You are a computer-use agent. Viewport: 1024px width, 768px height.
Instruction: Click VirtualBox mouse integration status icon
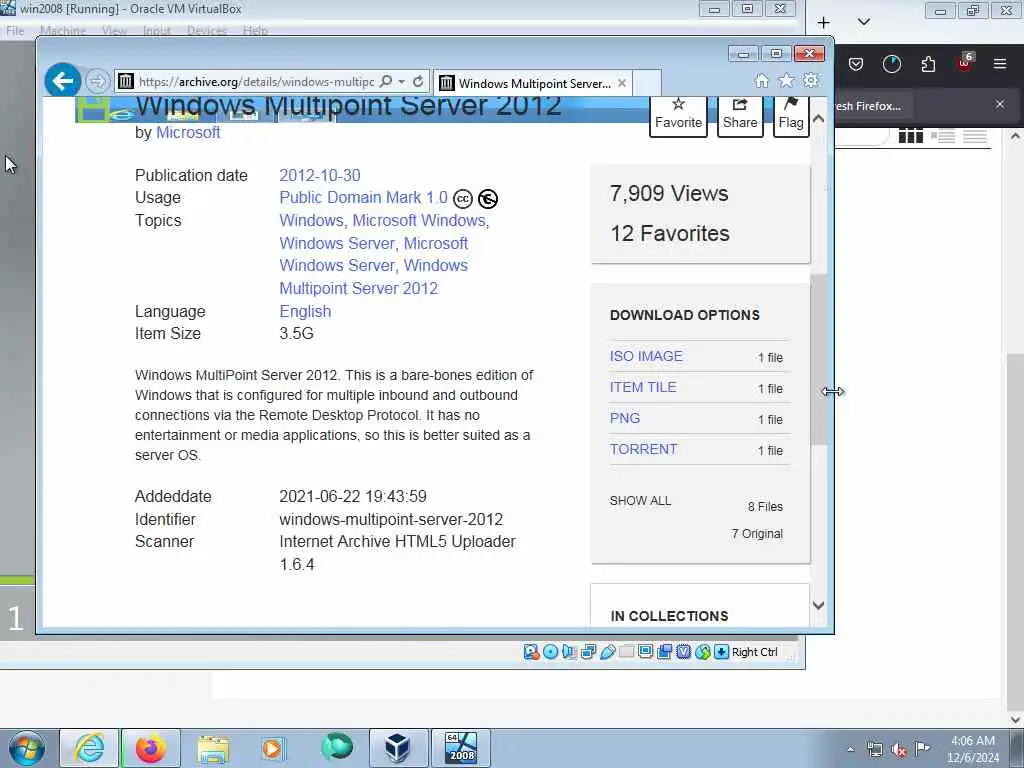pos(703,652)
